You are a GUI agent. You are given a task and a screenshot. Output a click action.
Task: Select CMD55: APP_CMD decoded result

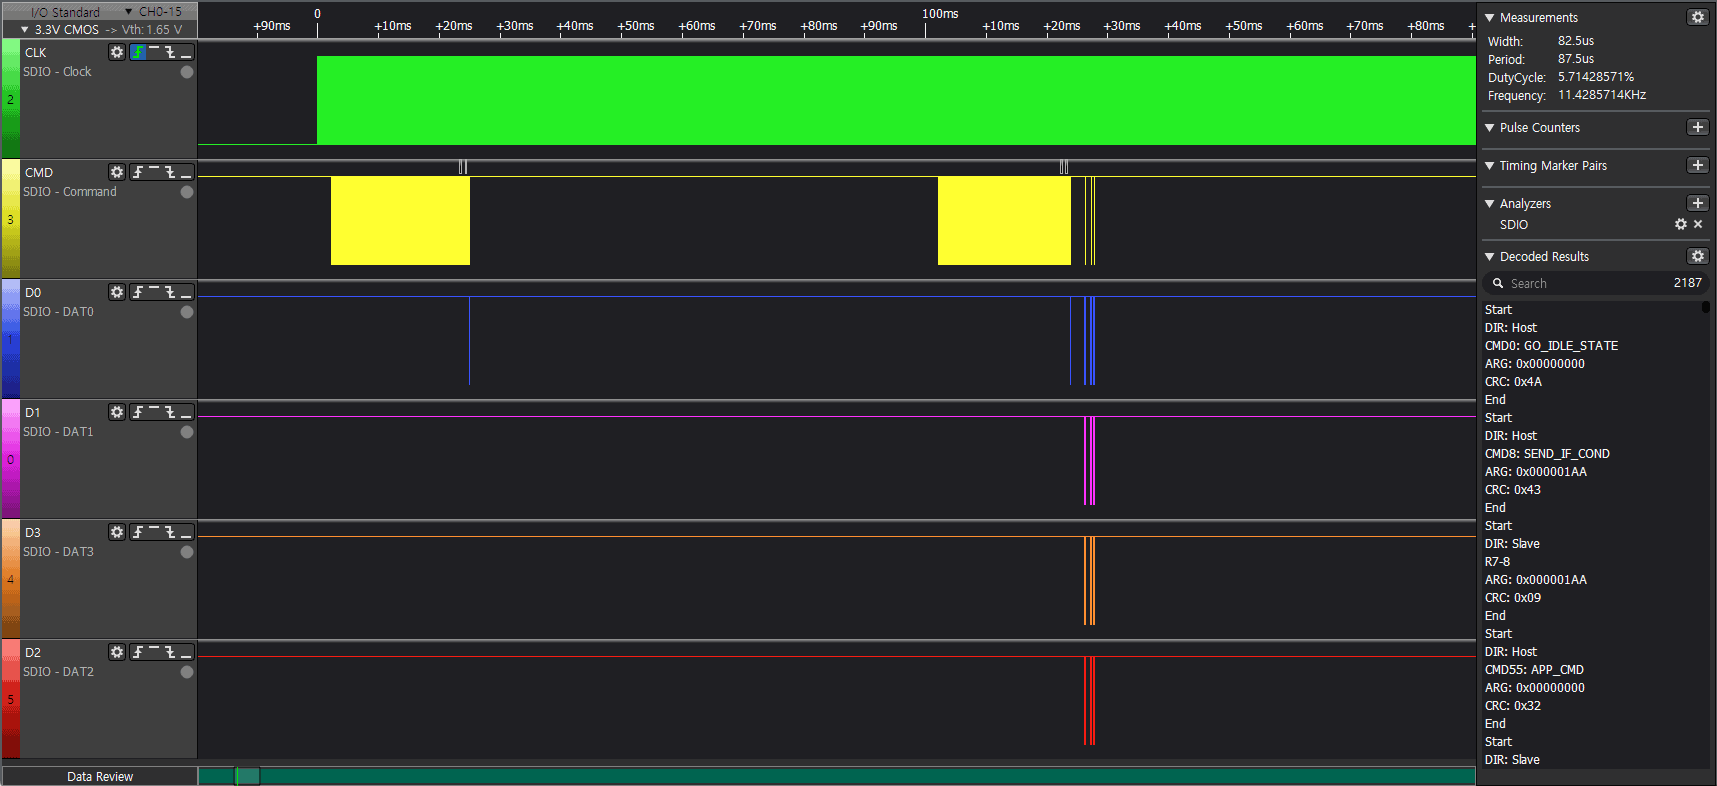tap(1534, 670)
